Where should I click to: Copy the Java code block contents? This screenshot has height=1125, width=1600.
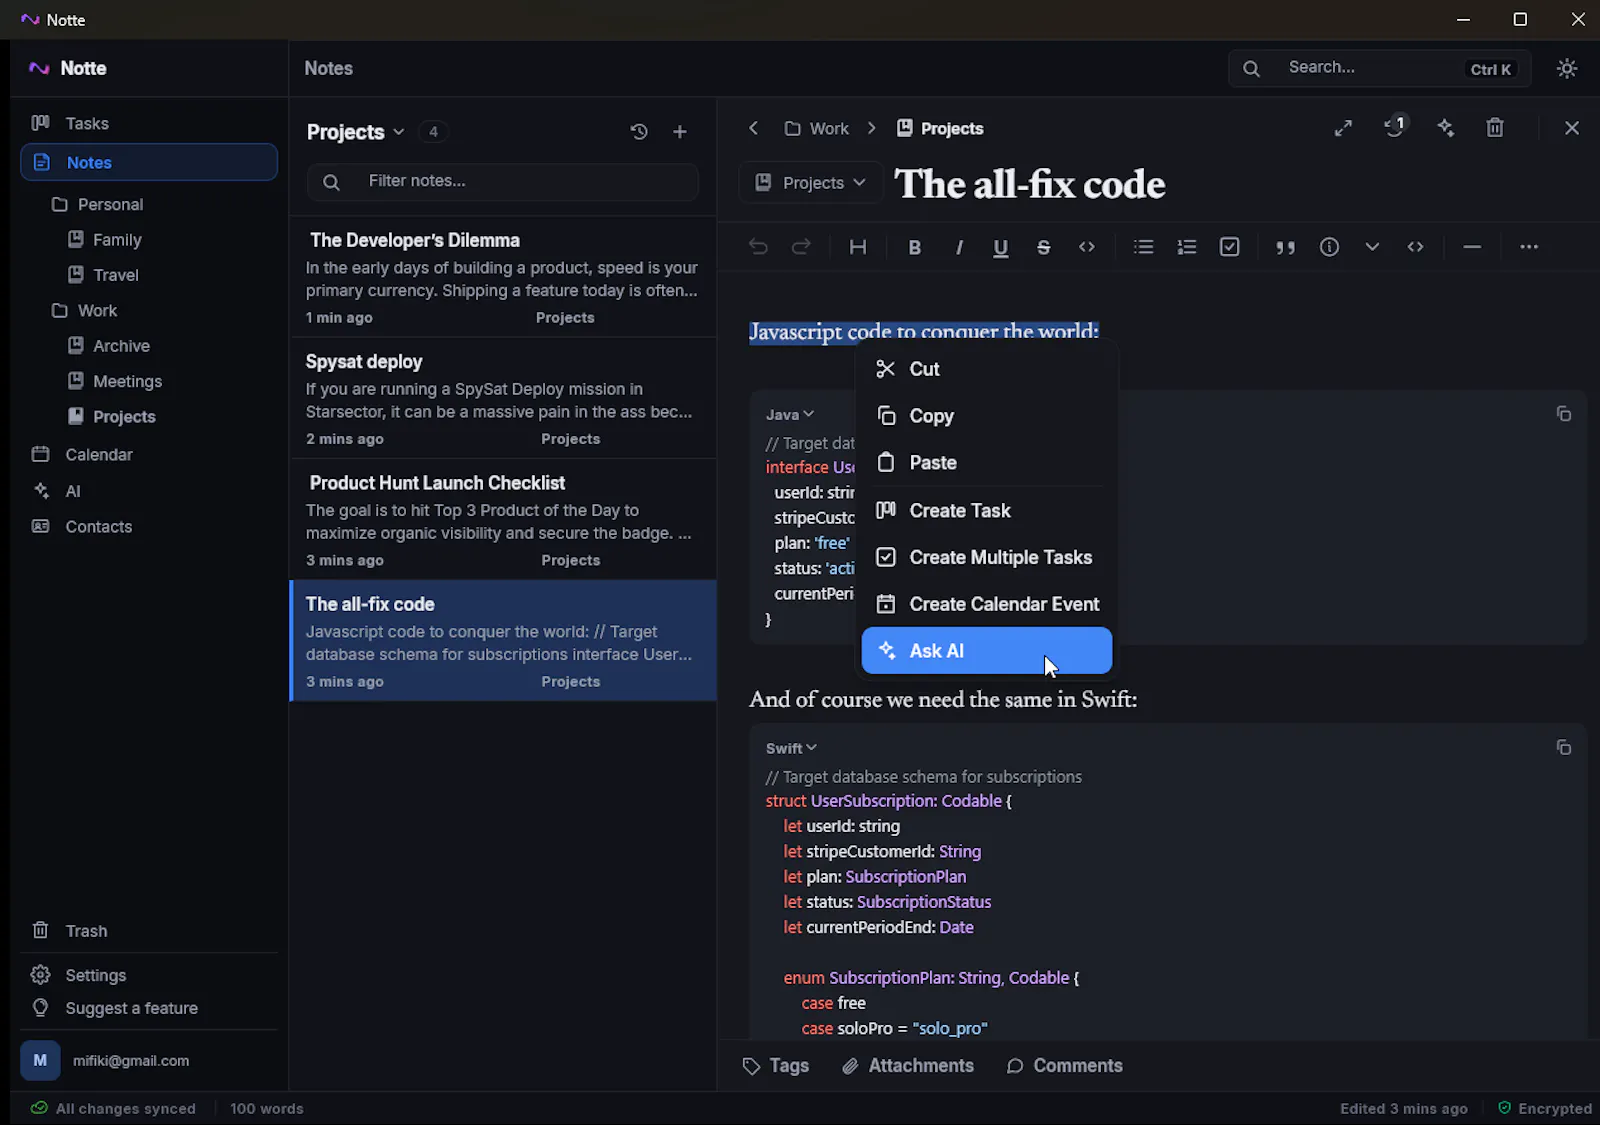(x=1563, y=414)
